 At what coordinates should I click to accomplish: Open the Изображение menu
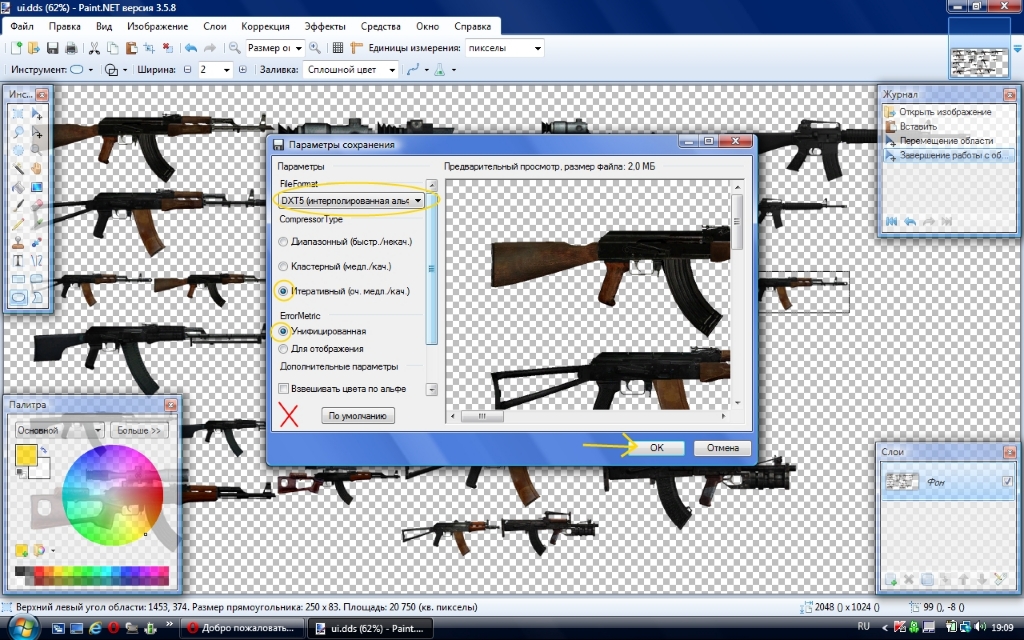[157, 27]
